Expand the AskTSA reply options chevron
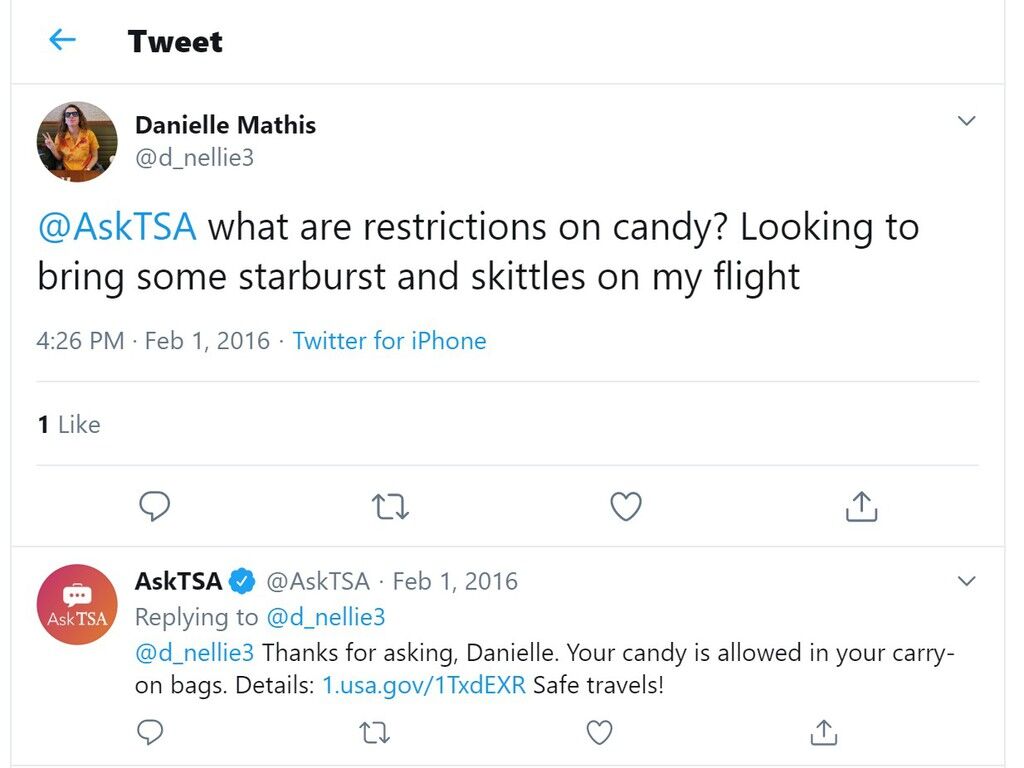The height and width of the screenshot is (768, 1024). (967, 581)
